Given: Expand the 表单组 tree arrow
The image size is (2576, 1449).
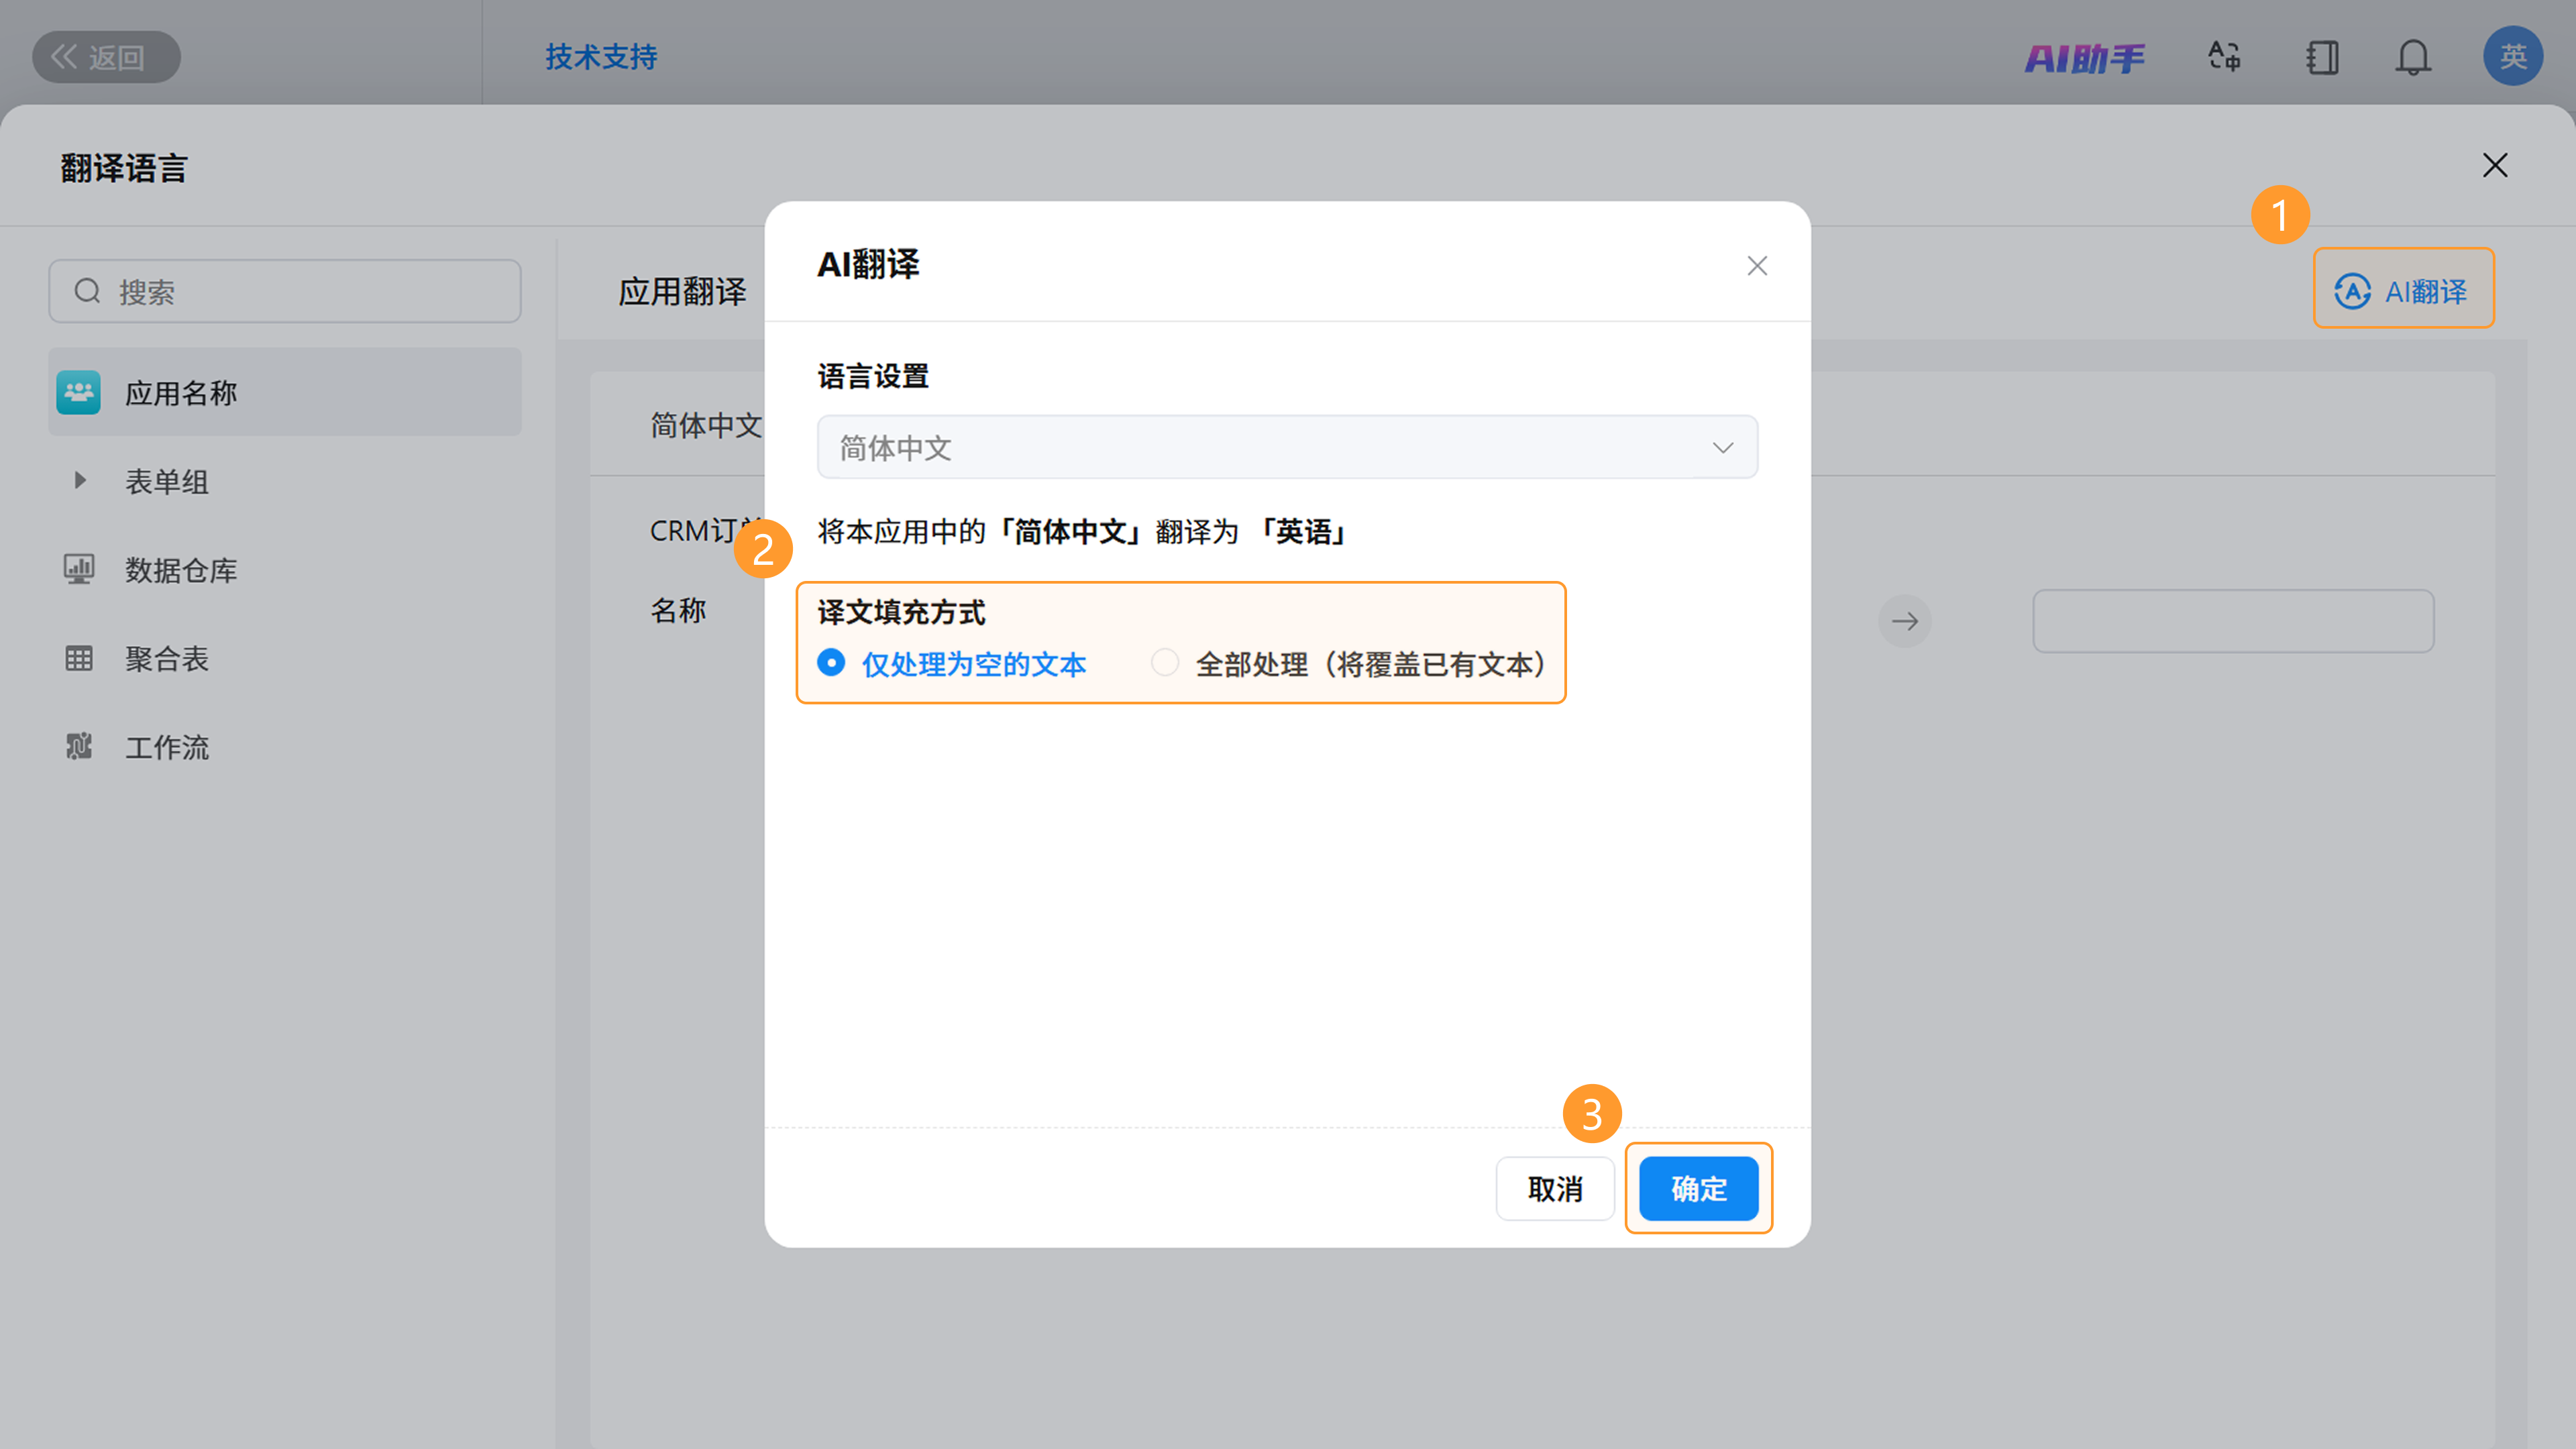Looking at the screenshot, I should pyautogui.click(x=80, y=480).
